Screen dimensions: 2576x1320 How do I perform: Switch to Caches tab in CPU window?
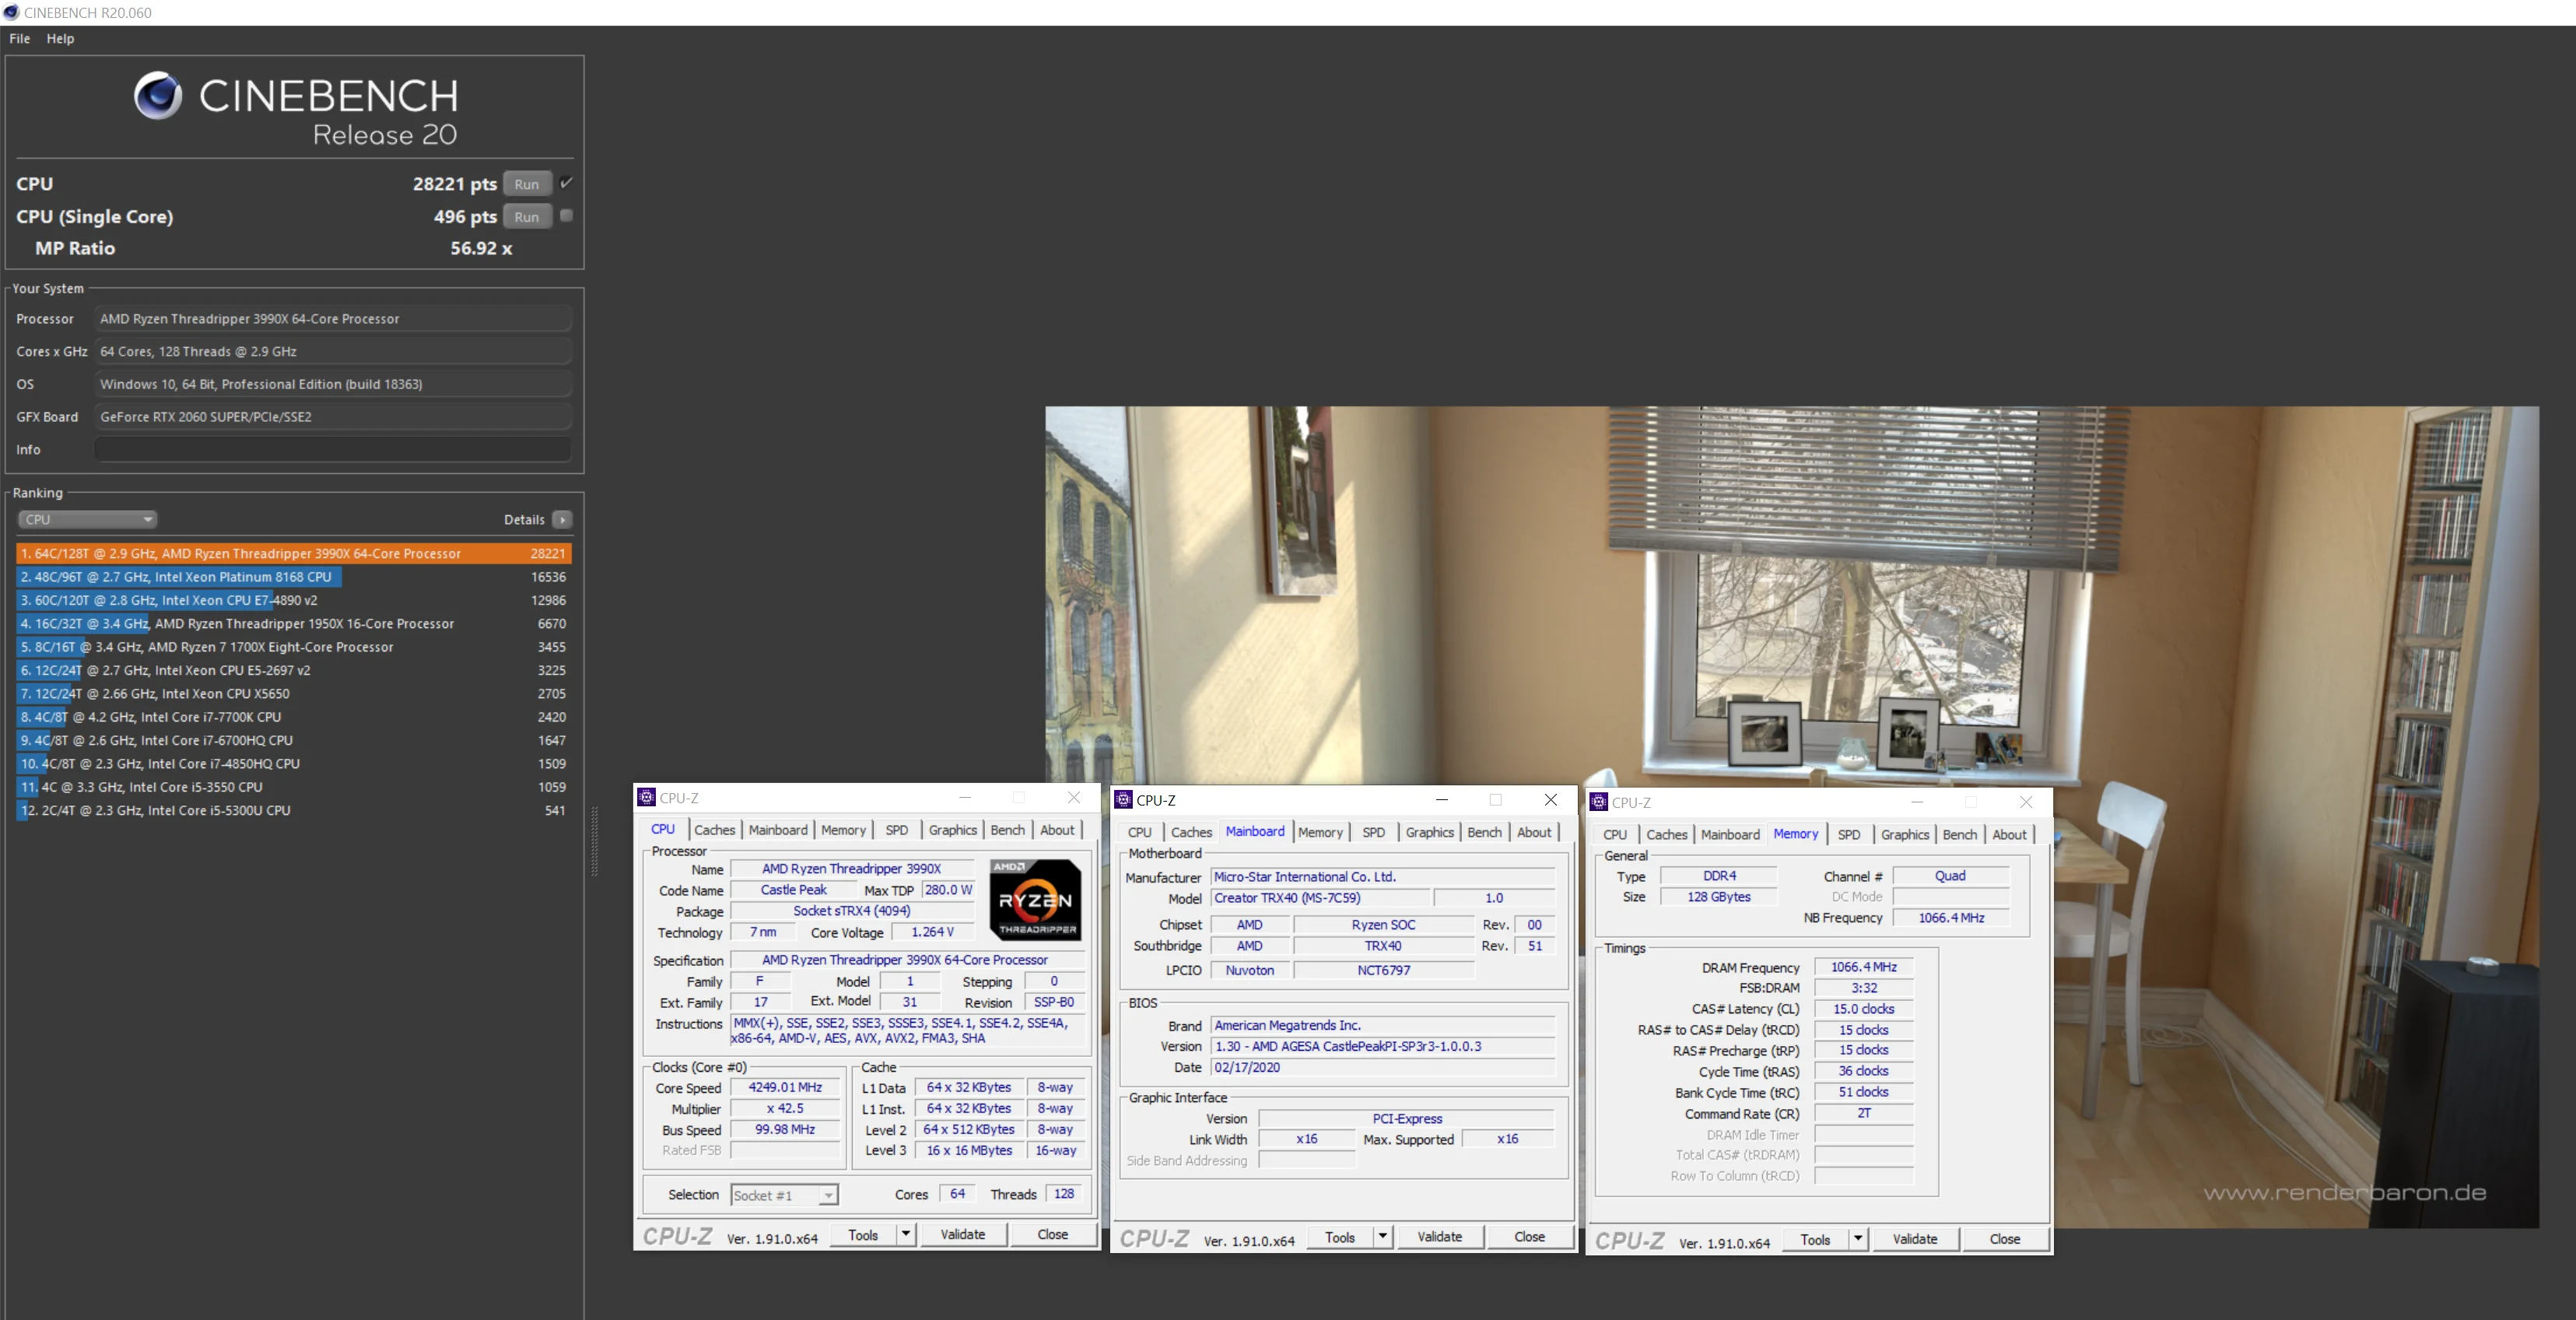(714, 830)
